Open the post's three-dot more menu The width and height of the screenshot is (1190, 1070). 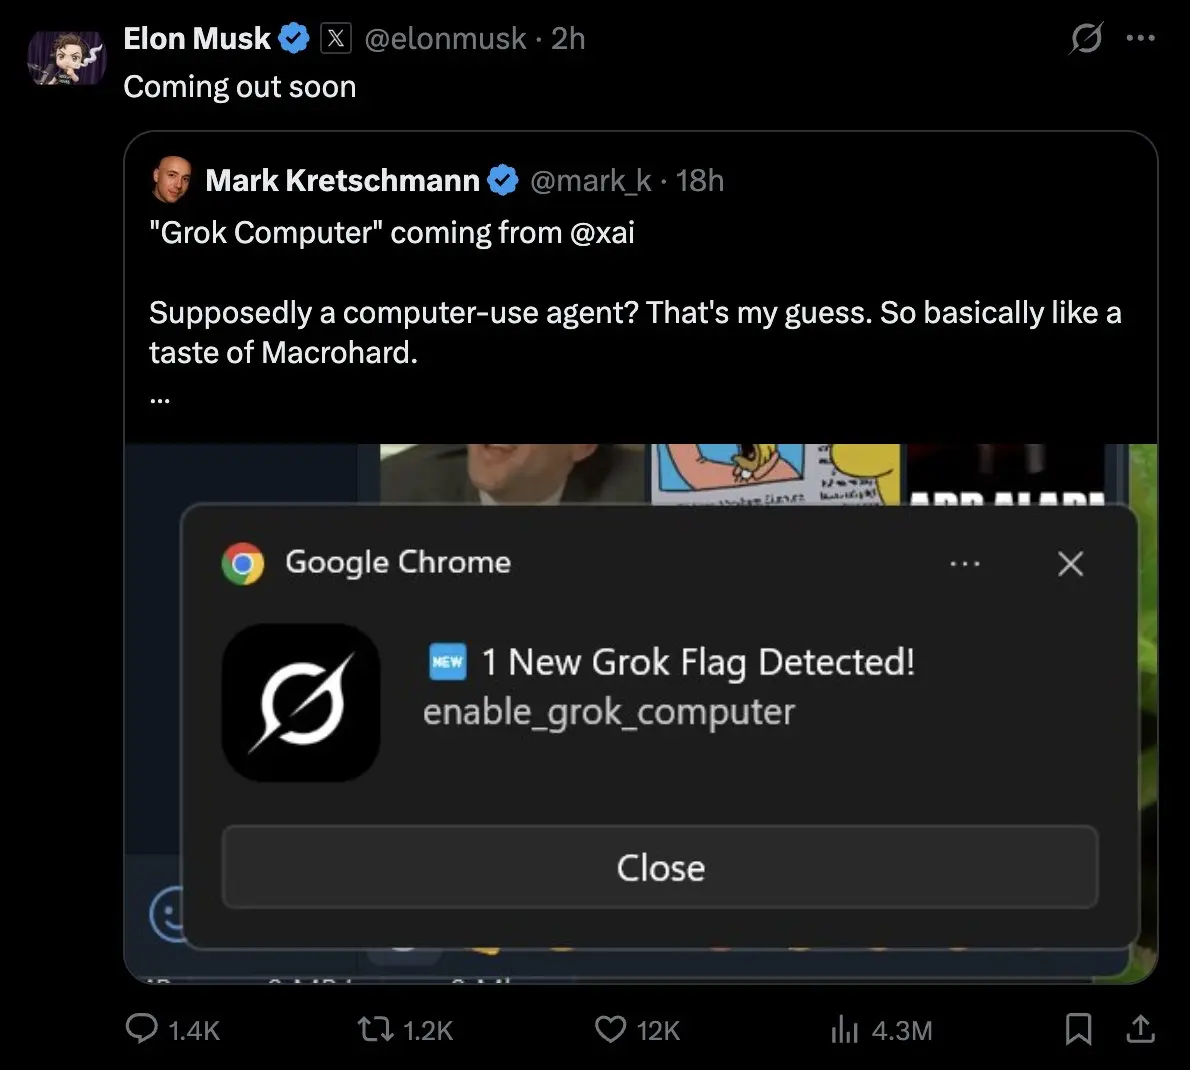1141,39
